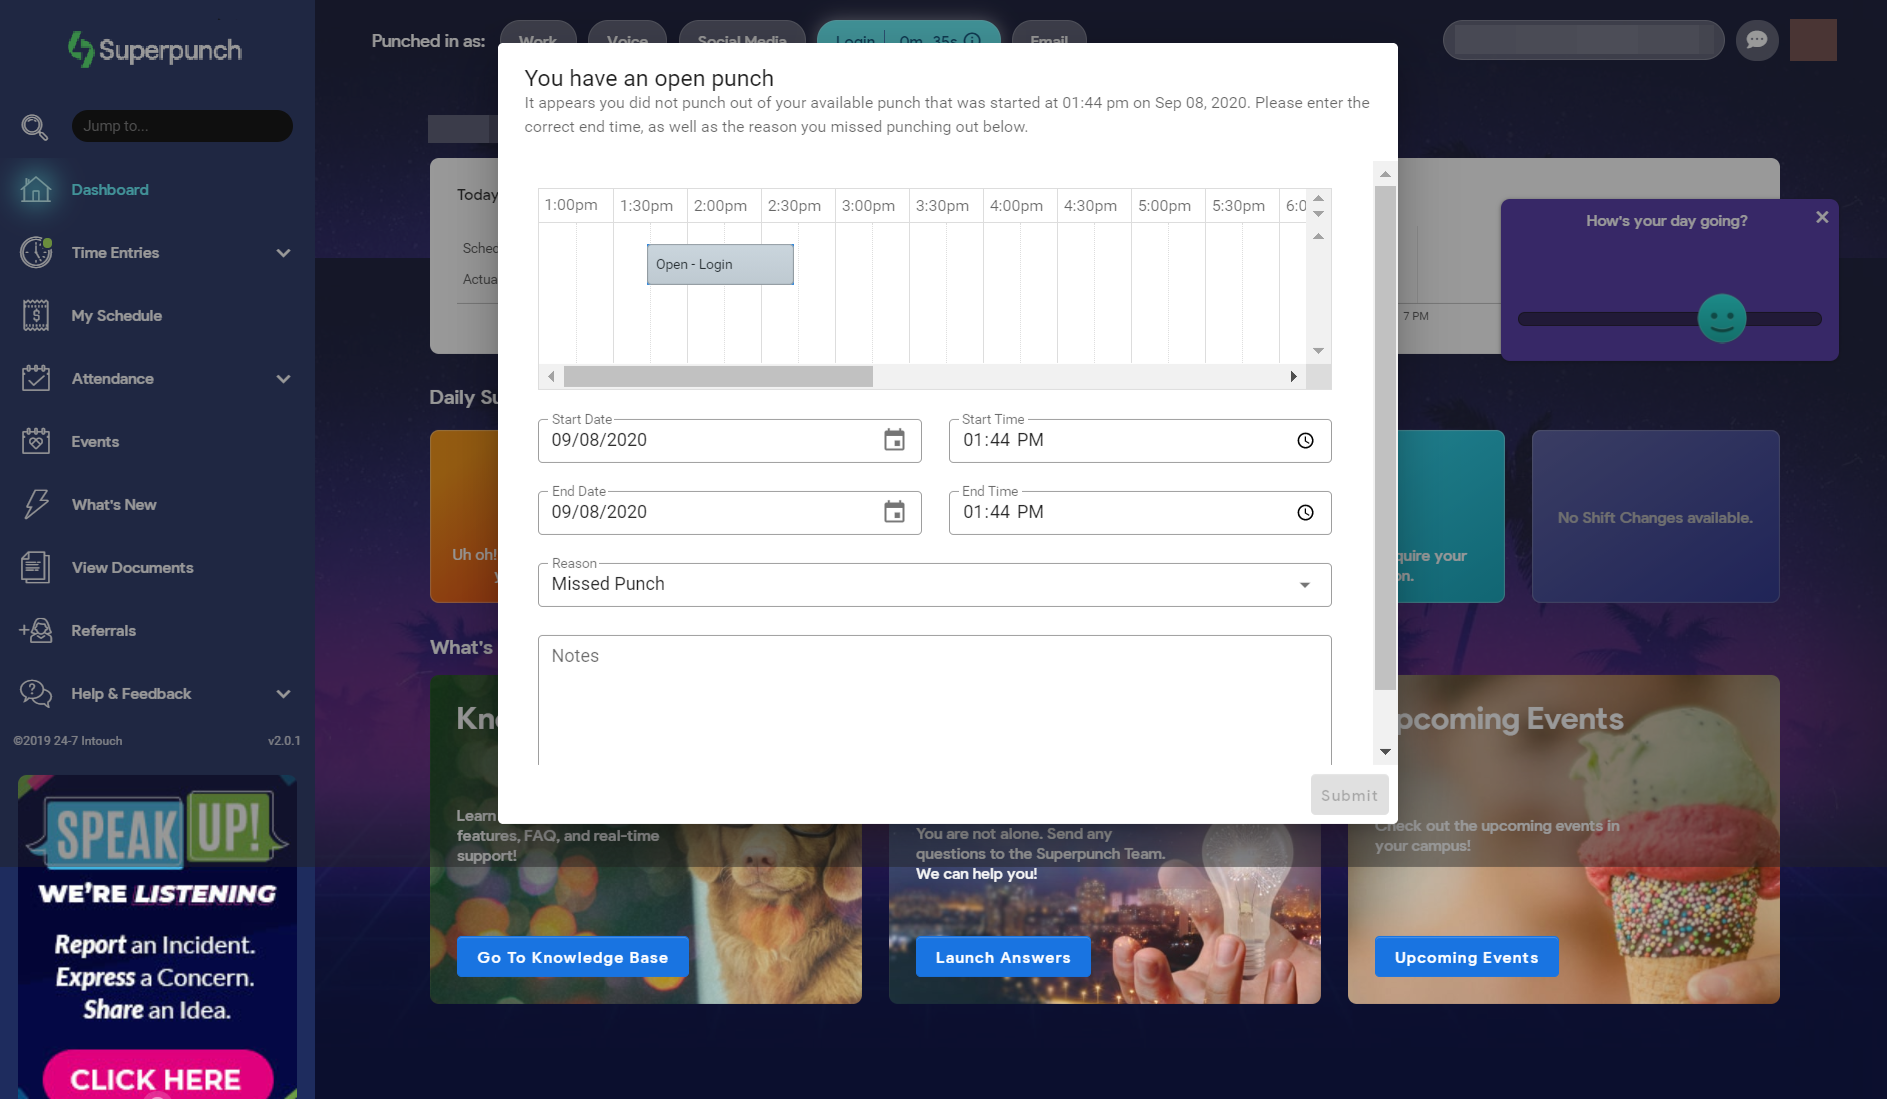Click the sidebar search magnifier icon
This screenshot has height=1099, width=1887.
point(35,127)
